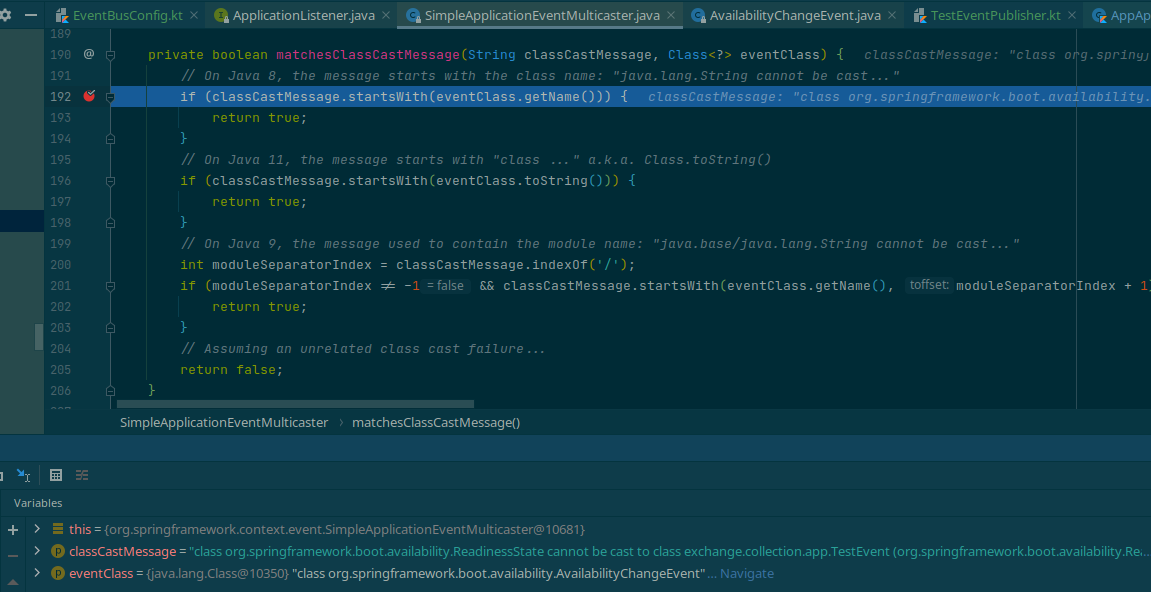
Task: Click the method name matchesClassCastMessage on line 190
Action: click(367, 54)
